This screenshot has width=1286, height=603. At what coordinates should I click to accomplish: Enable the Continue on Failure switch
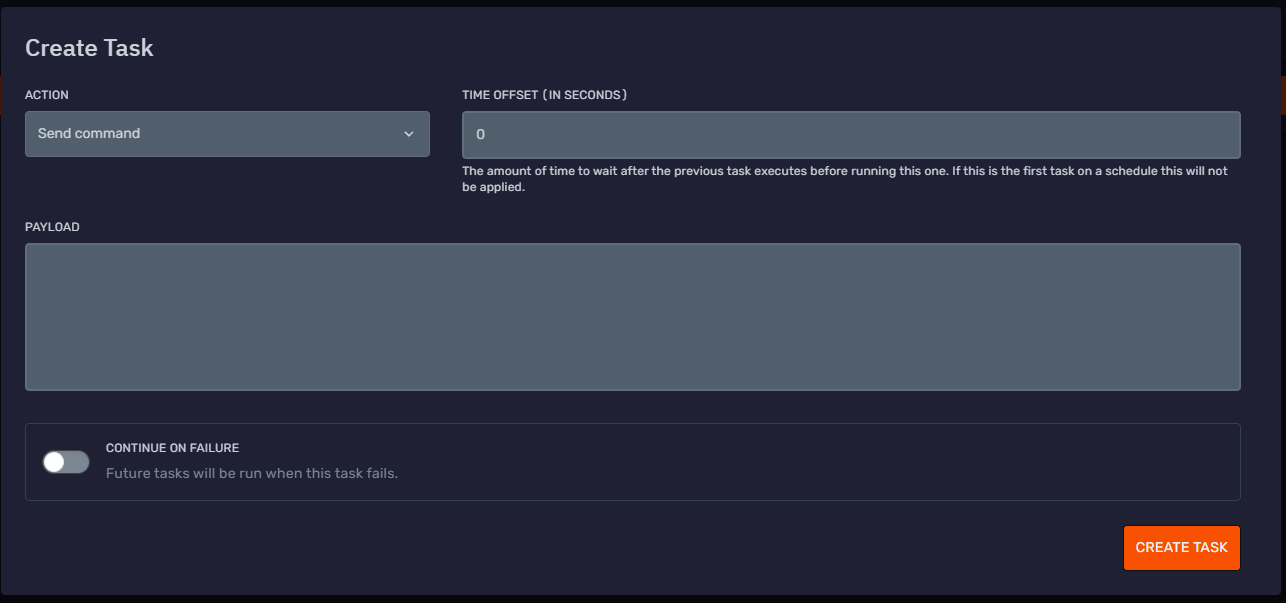[66, 462]
